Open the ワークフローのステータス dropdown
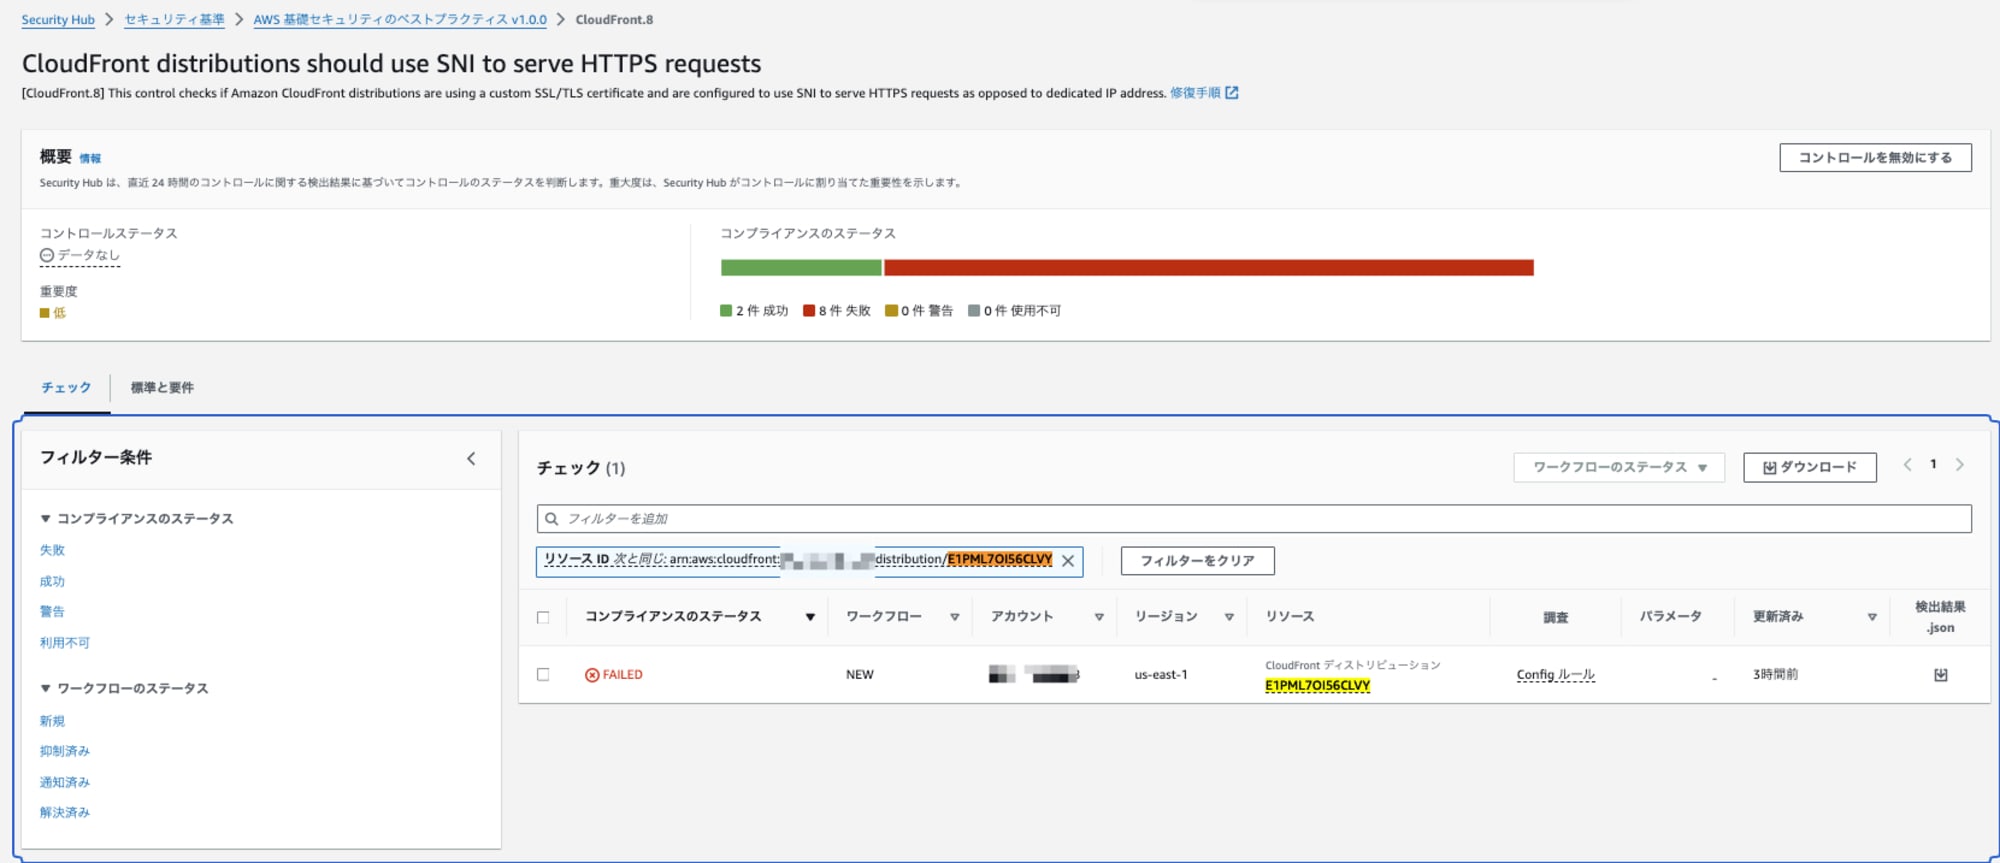The image size is (2000, 863). [1619, 468]
